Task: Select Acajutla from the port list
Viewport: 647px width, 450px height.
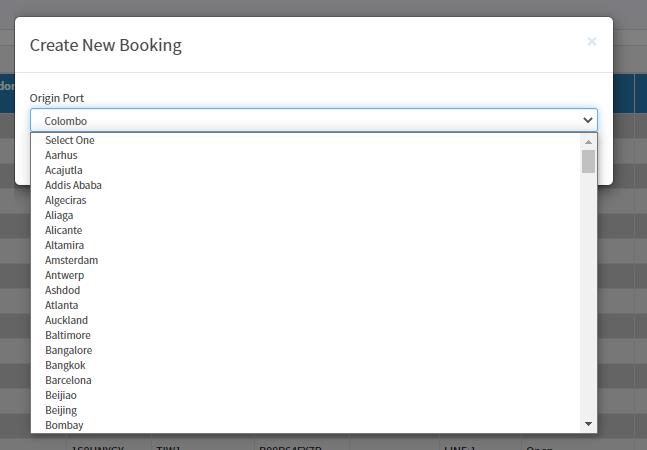Action: tap(306, 170)
